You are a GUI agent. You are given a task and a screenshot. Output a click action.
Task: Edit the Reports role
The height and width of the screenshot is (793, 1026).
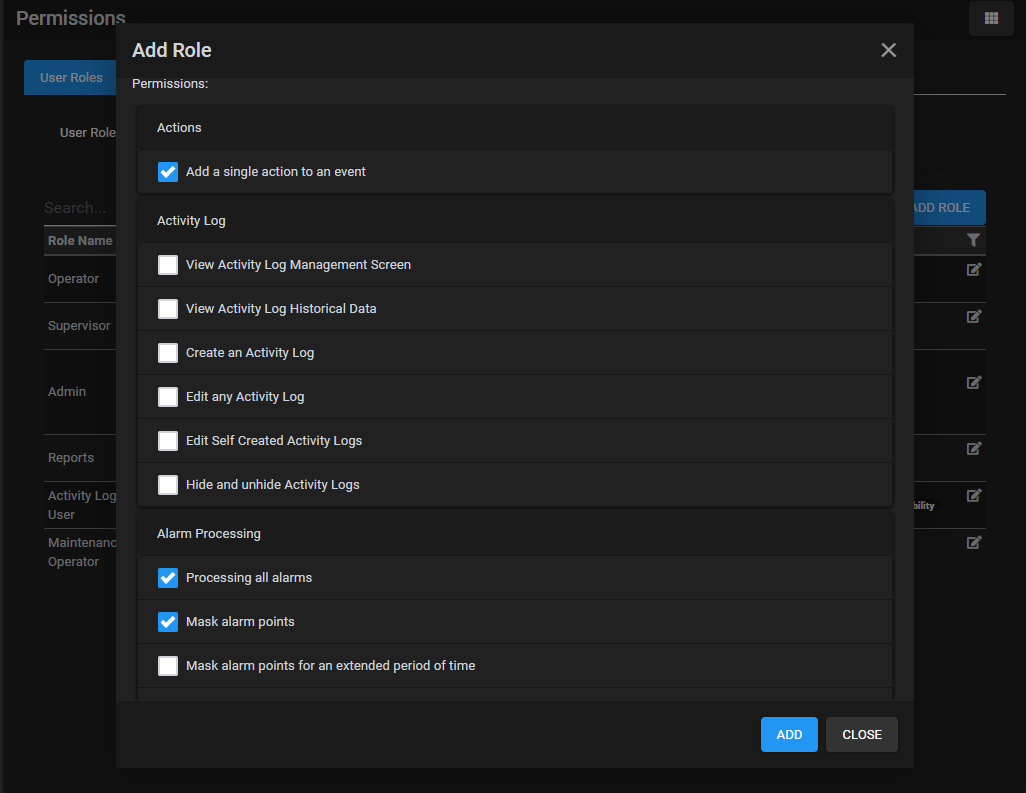tap(974, 449)
